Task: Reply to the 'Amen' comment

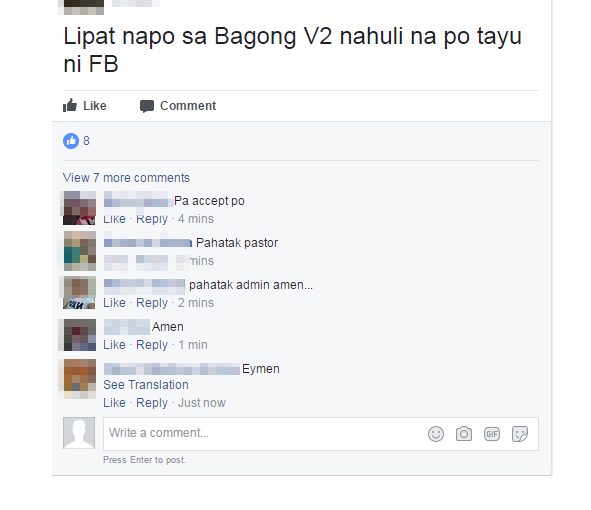Action: [152, 345]
